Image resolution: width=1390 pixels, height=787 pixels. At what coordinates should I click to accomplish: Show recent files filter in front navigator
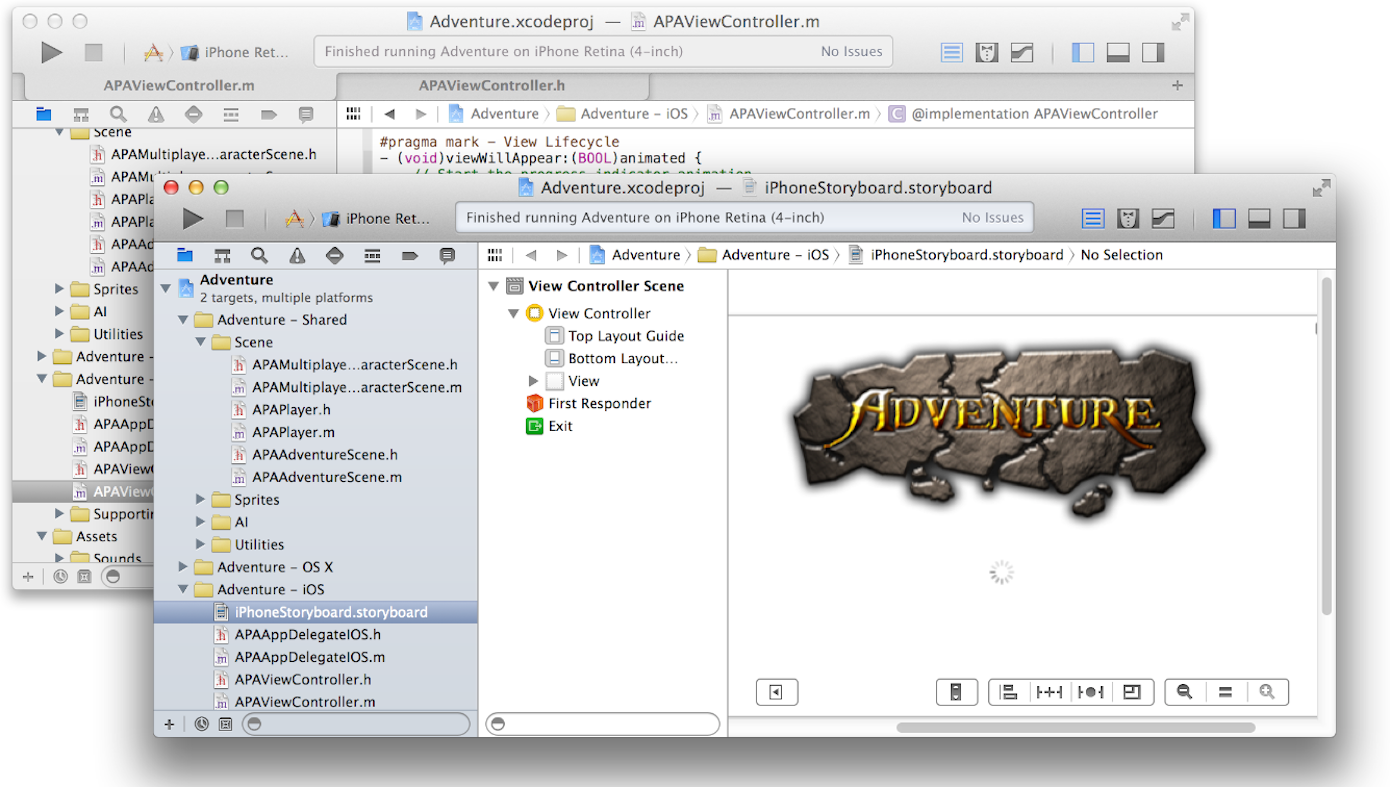(202, 724)
